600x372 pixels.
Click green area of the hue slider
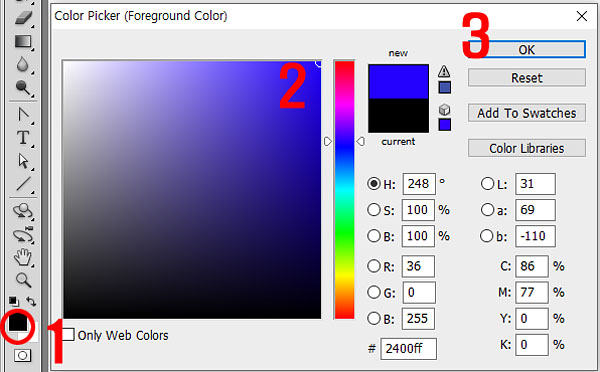[344, 233]
